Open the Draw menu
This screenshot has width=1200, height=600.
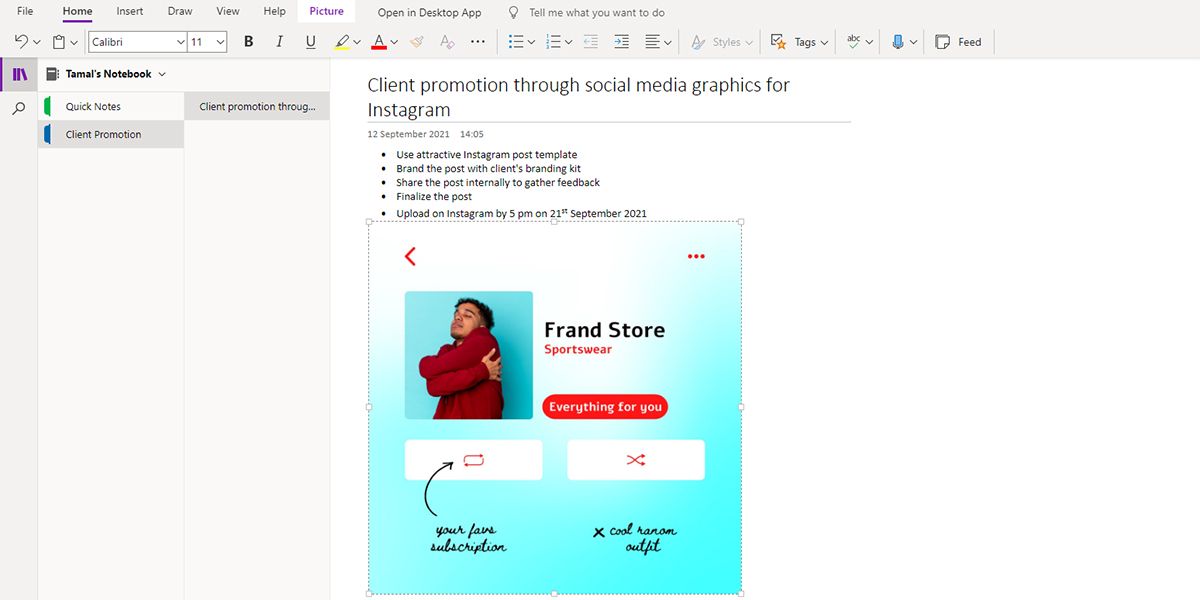(x=179, y=11)
